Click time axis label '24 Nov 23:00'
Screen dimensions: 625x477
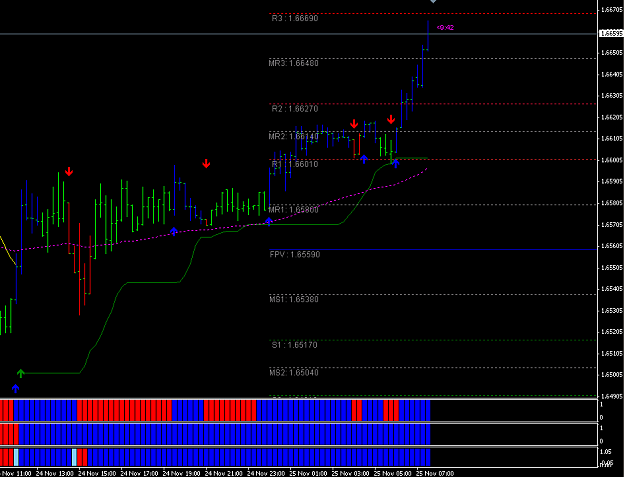266,473
